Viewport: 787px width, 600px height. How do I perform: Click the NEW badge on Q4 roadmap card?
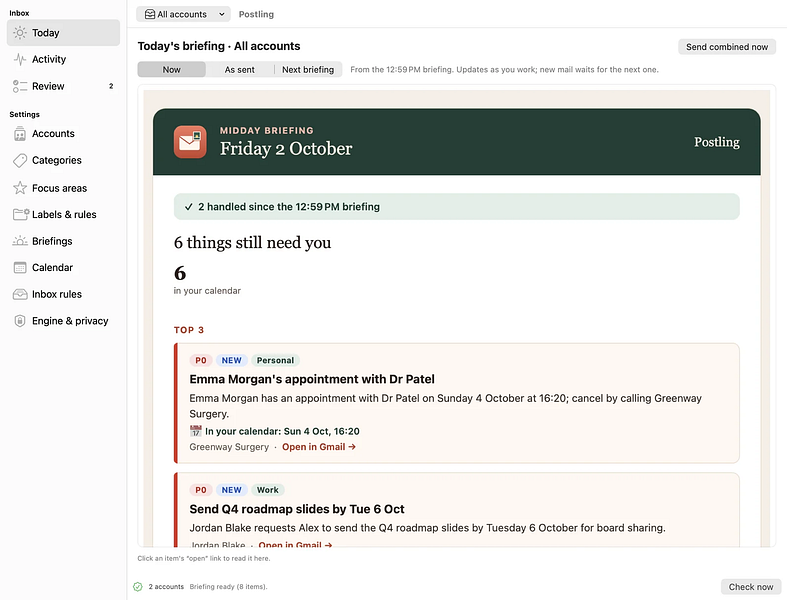pos(231,490)
